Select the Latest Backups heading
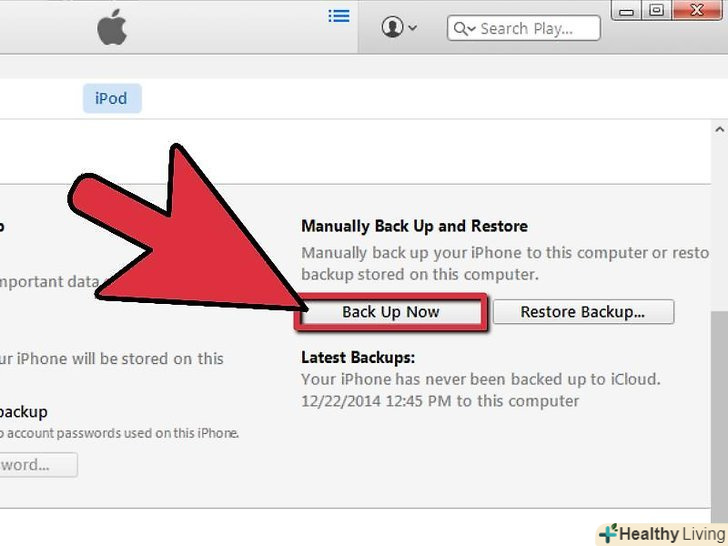This screenshot has width=728, height=546. (x=358, y=358)
